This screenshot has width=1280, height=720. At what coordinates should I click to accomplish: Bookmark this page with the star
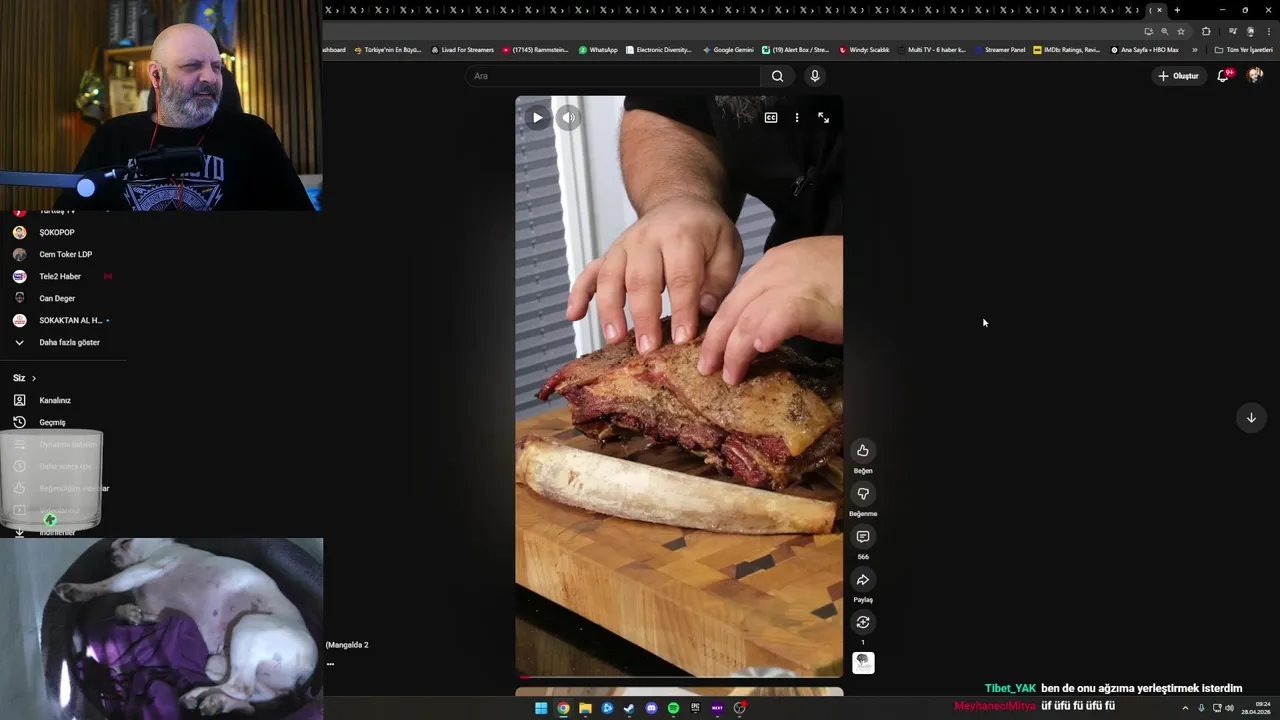pyautogui.click(x=1181, y=31)
